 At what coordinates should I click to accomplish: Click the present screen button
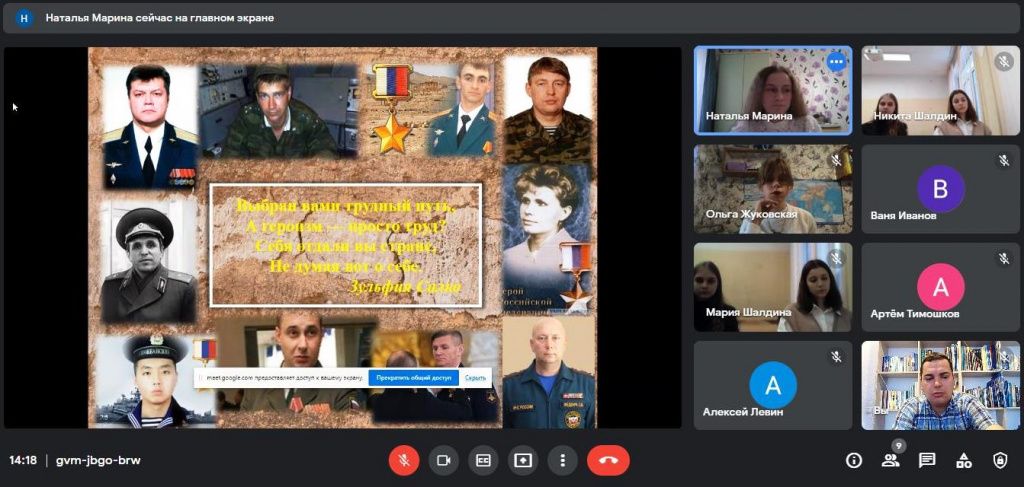point(522,460)
